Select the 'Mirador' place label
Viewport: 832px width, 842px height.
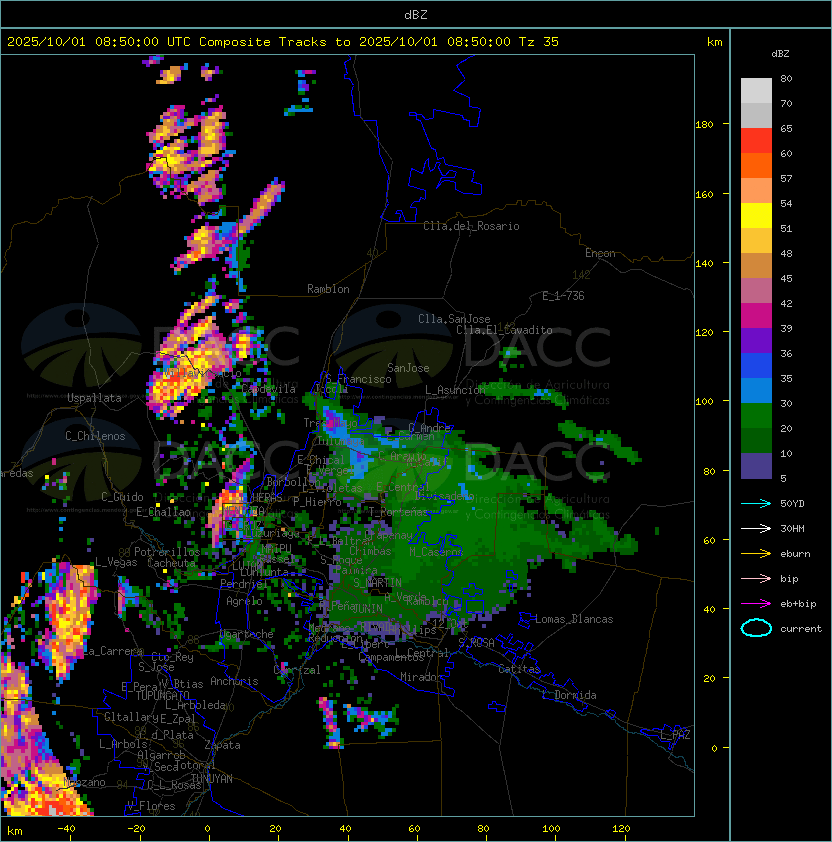tap(422, 677)
